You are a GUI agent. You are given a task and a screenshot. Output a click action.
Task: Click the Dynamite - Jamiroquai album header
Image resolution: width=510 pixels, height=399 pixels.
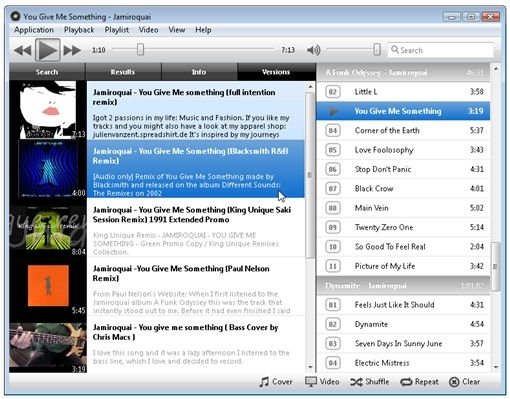(x=403, y=285)
